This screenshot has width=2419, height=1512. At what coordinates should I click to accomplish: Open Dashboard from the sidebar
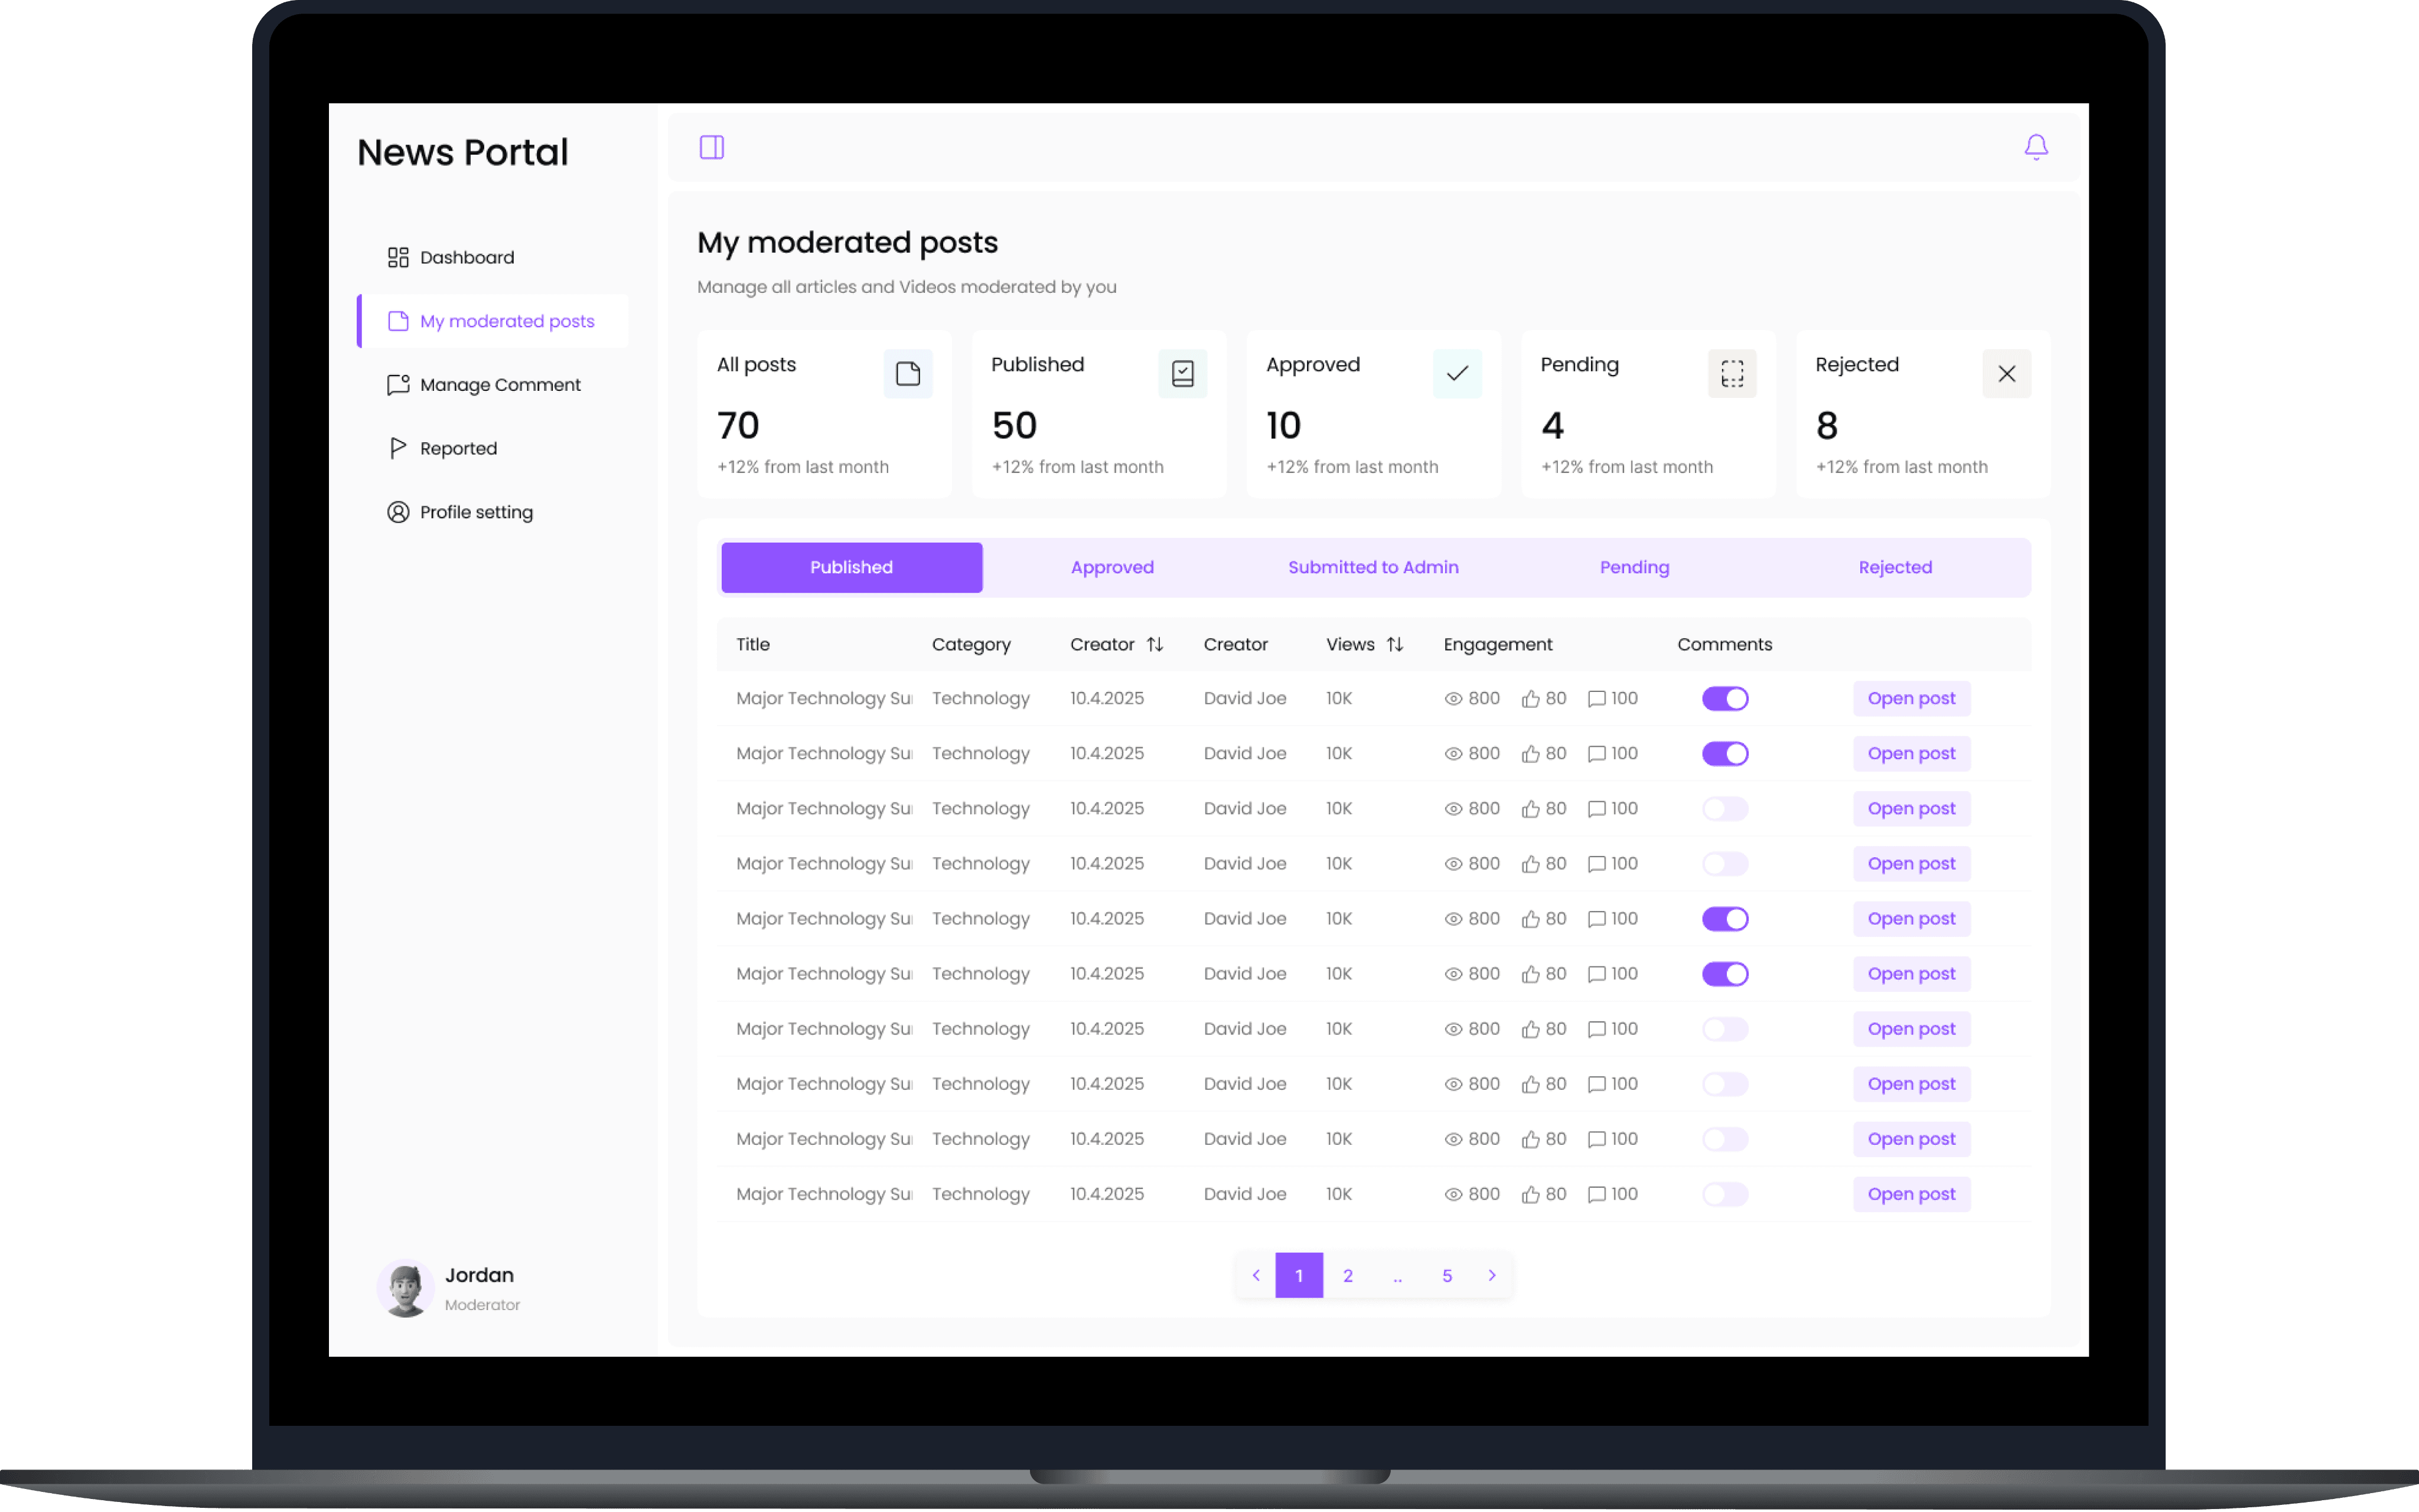point(466,258)
